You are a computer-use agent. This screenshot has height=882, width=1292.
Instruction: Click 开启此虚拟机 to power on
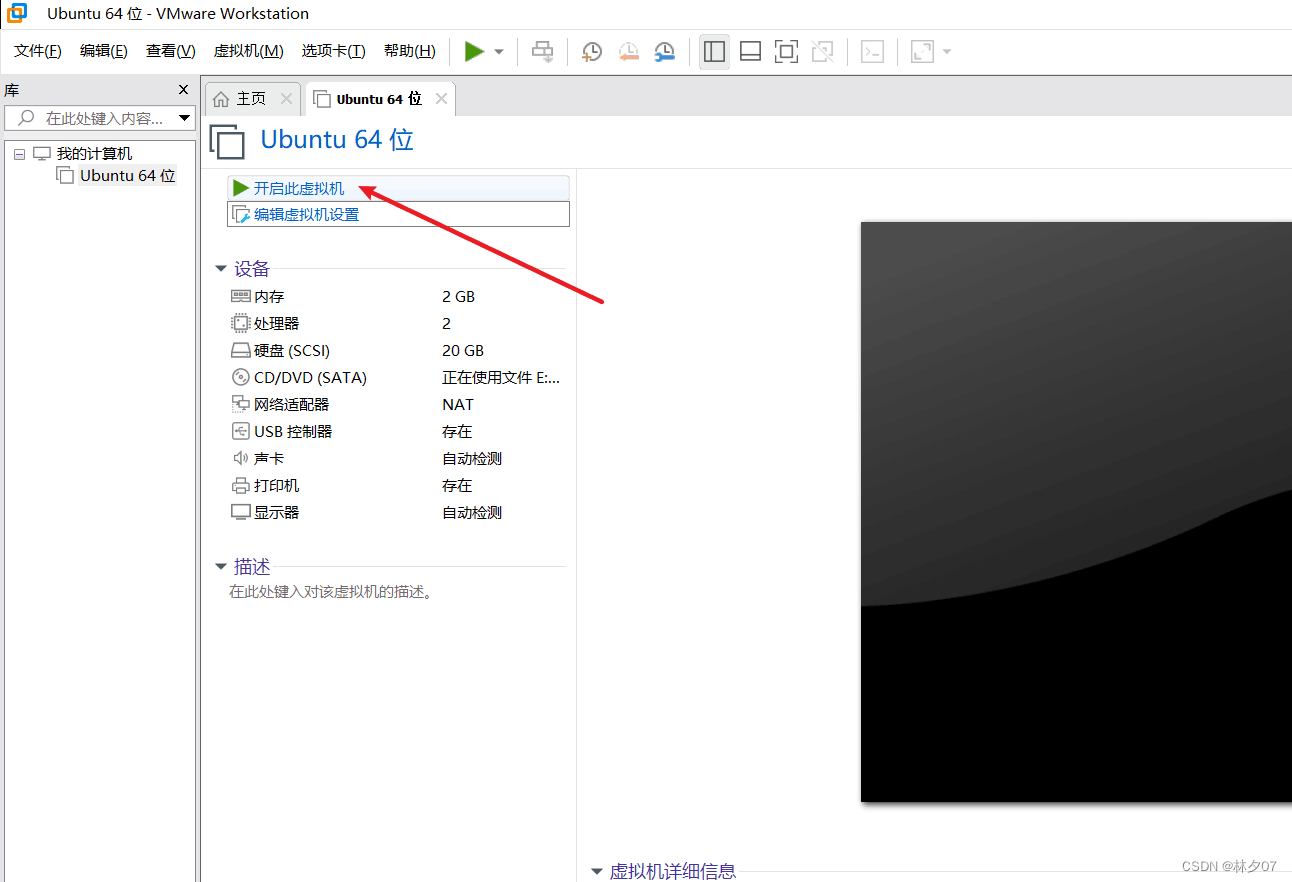tap(398, 188)
